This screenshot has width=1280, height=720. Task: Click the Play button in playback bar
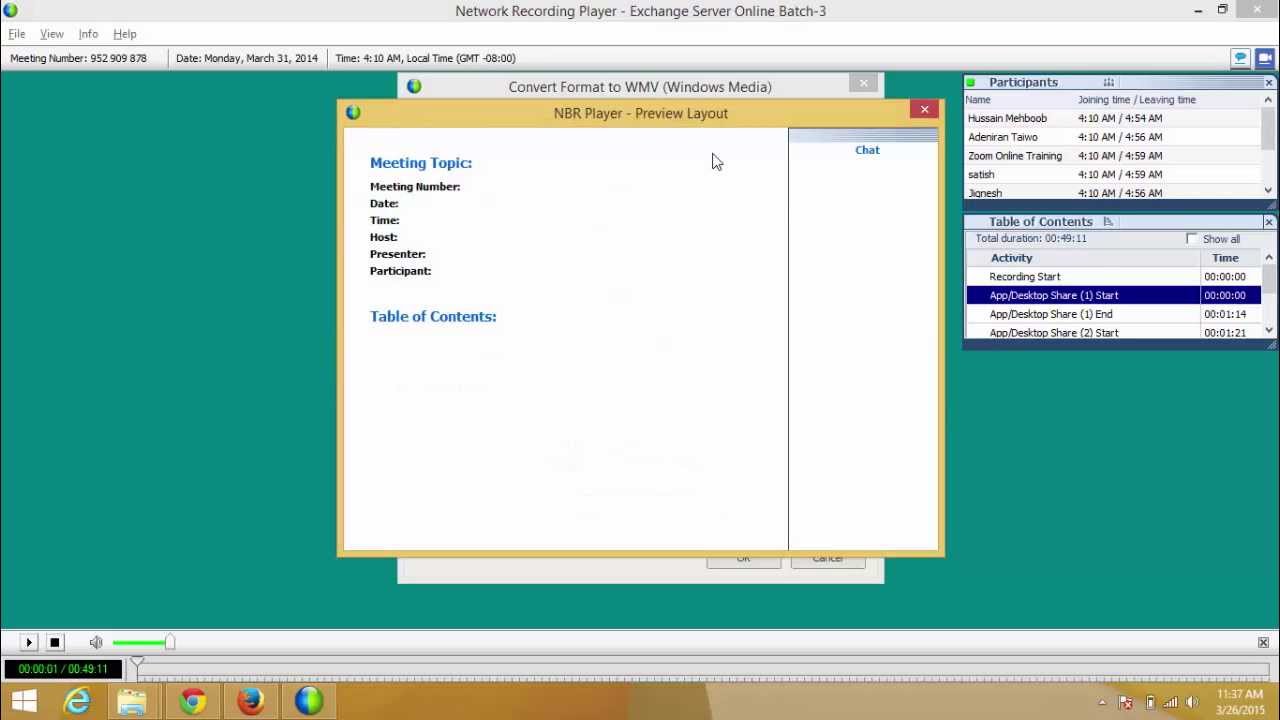(x=29, y=643)
